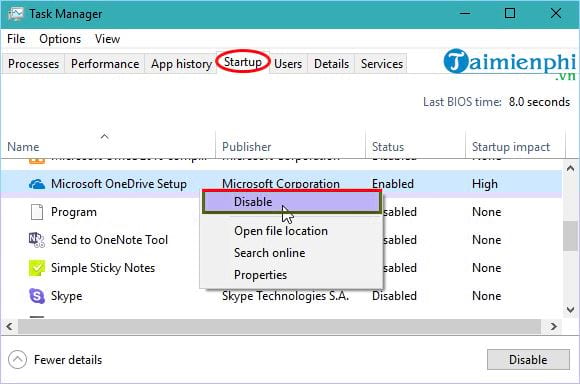The image size is (580, 384).
Task: Collapse view with Fewer details arrow icon
Action: [17, 360]
